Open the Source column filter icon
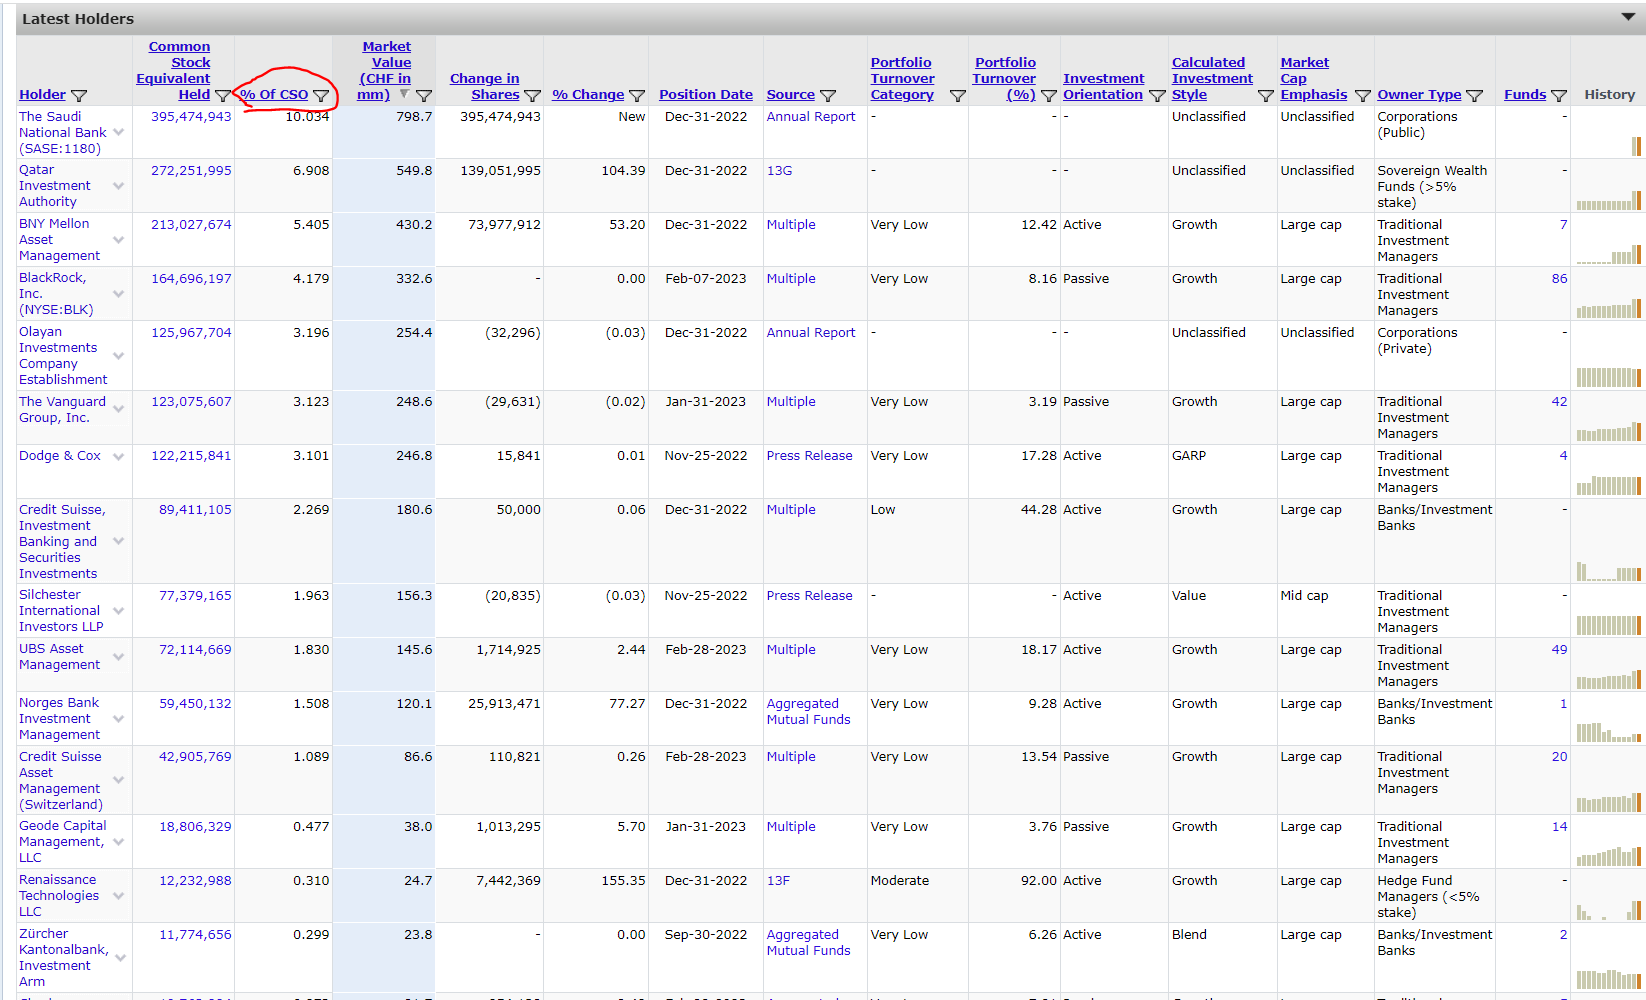The width and height of the screenshot is (1646, 1000). pyautogui.click(x=828, y=96)
